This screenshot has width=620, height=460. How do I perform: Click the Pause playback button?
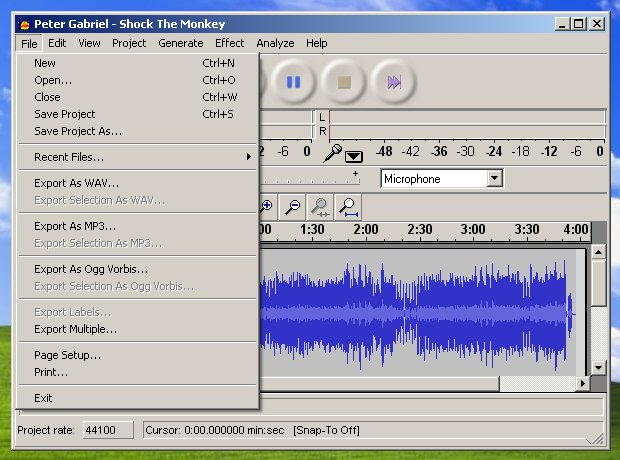click(x=293, y=82)
